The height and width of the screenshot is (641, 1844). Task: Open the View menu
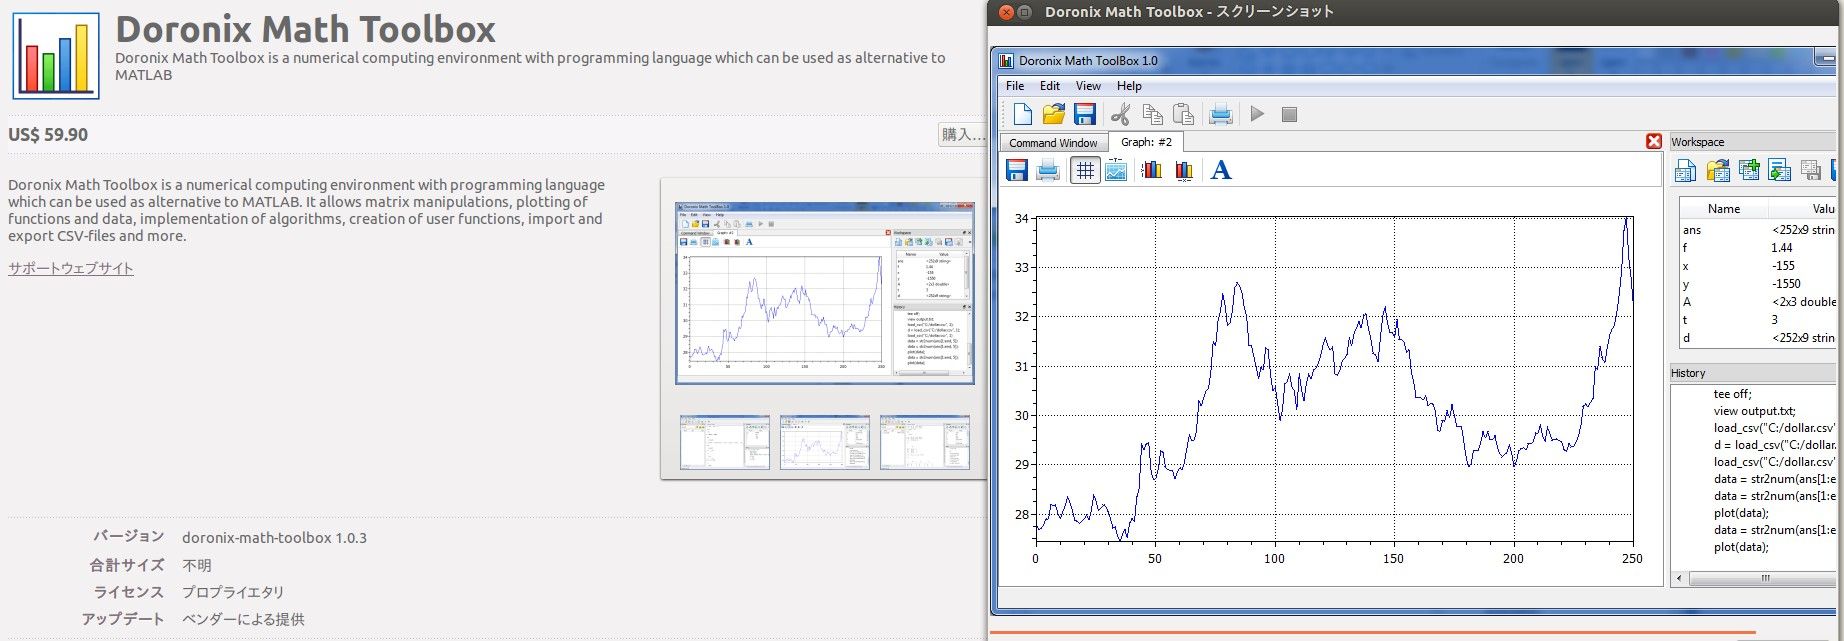coord(1088,86)
